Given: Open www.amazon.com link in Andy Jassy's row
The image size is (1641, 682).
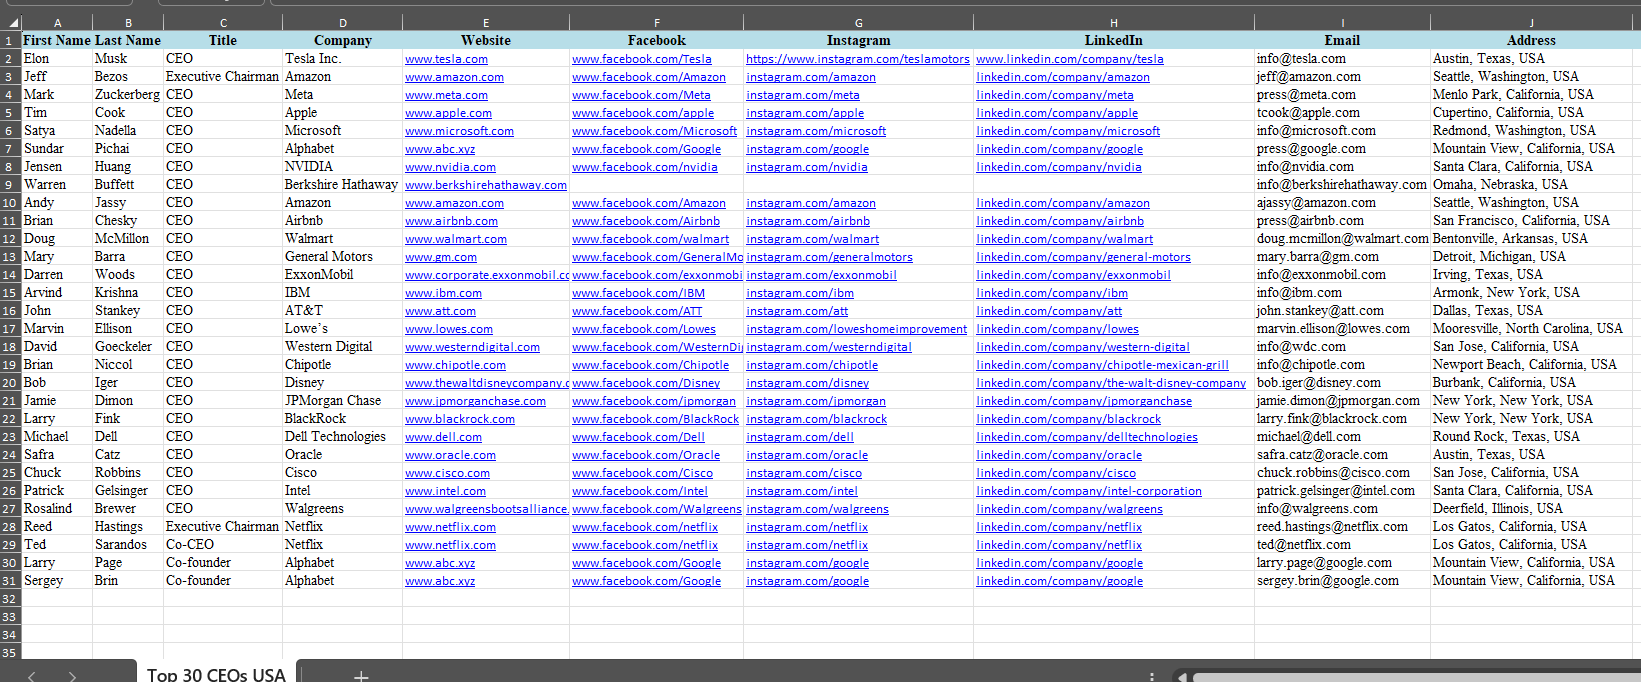Looking at the screenshot, I should point(454,203).
